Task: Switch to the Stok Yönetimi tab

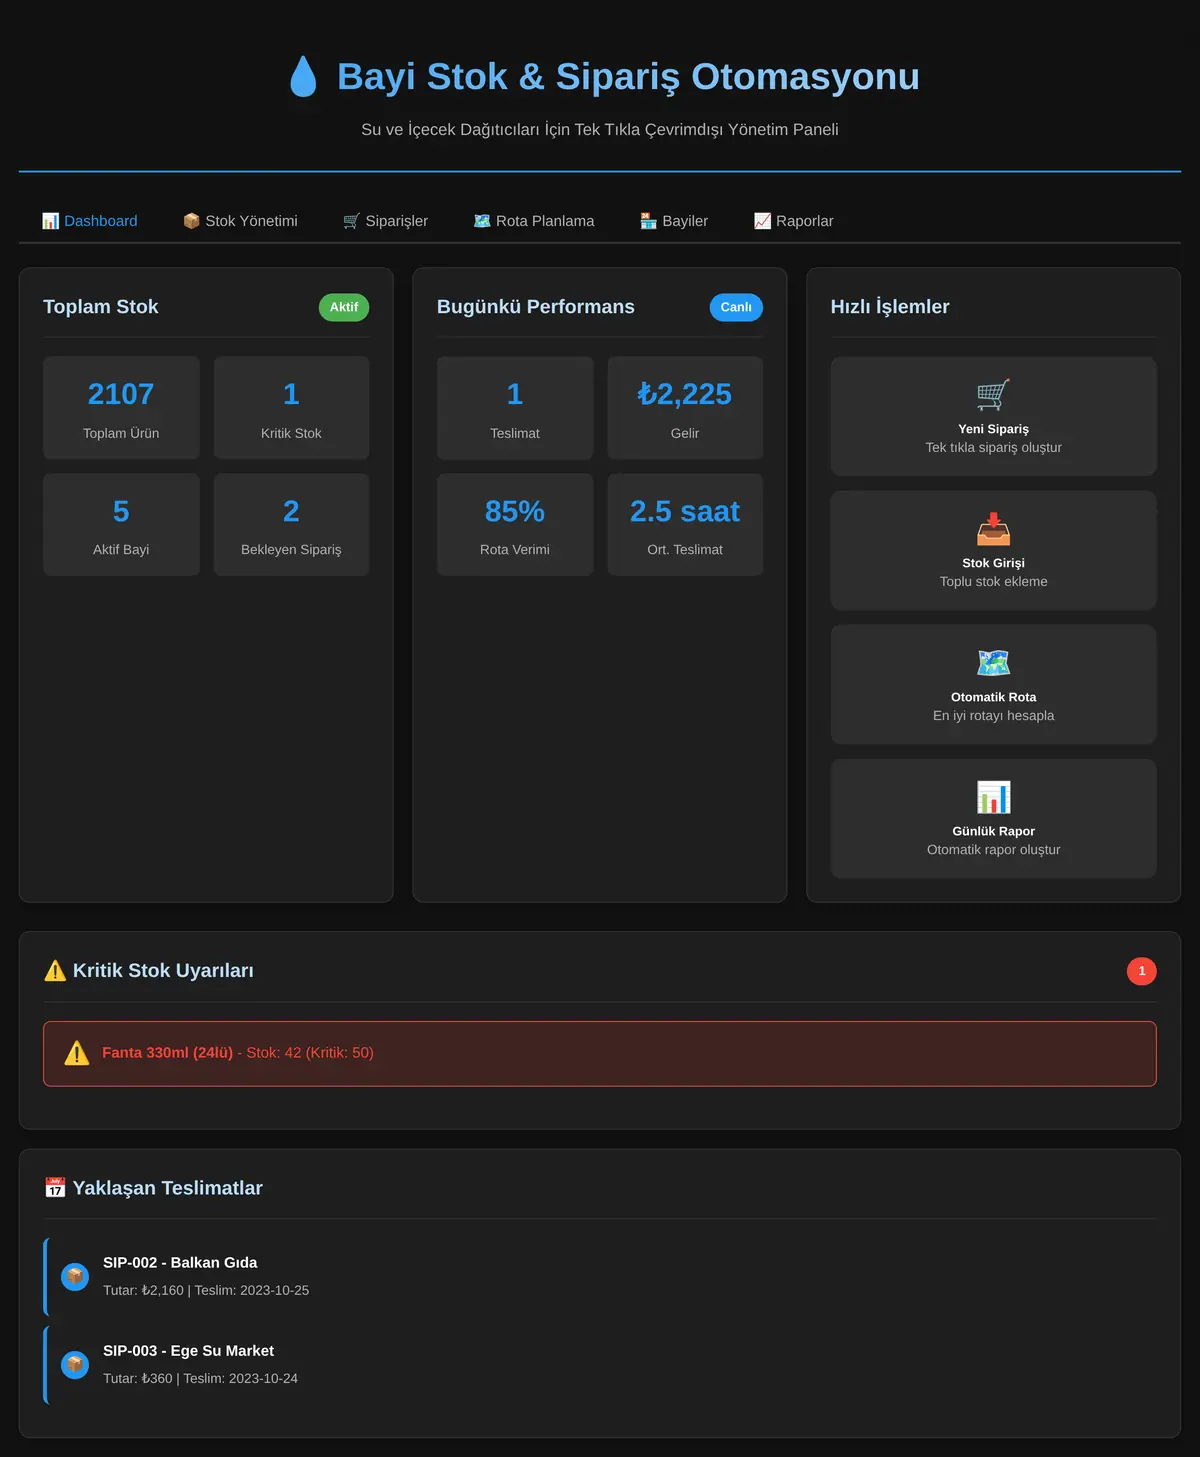Action: 240,221
